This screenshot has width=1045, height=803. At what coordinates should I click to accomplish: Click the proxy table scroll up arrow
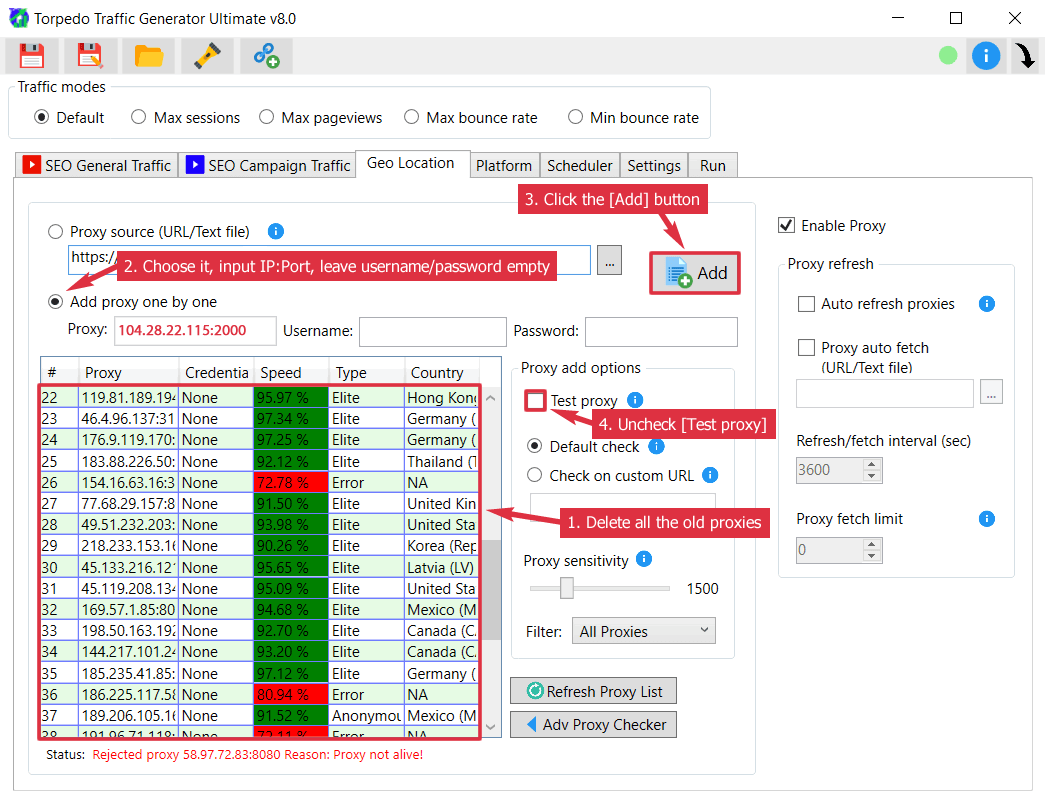[491, 398]
